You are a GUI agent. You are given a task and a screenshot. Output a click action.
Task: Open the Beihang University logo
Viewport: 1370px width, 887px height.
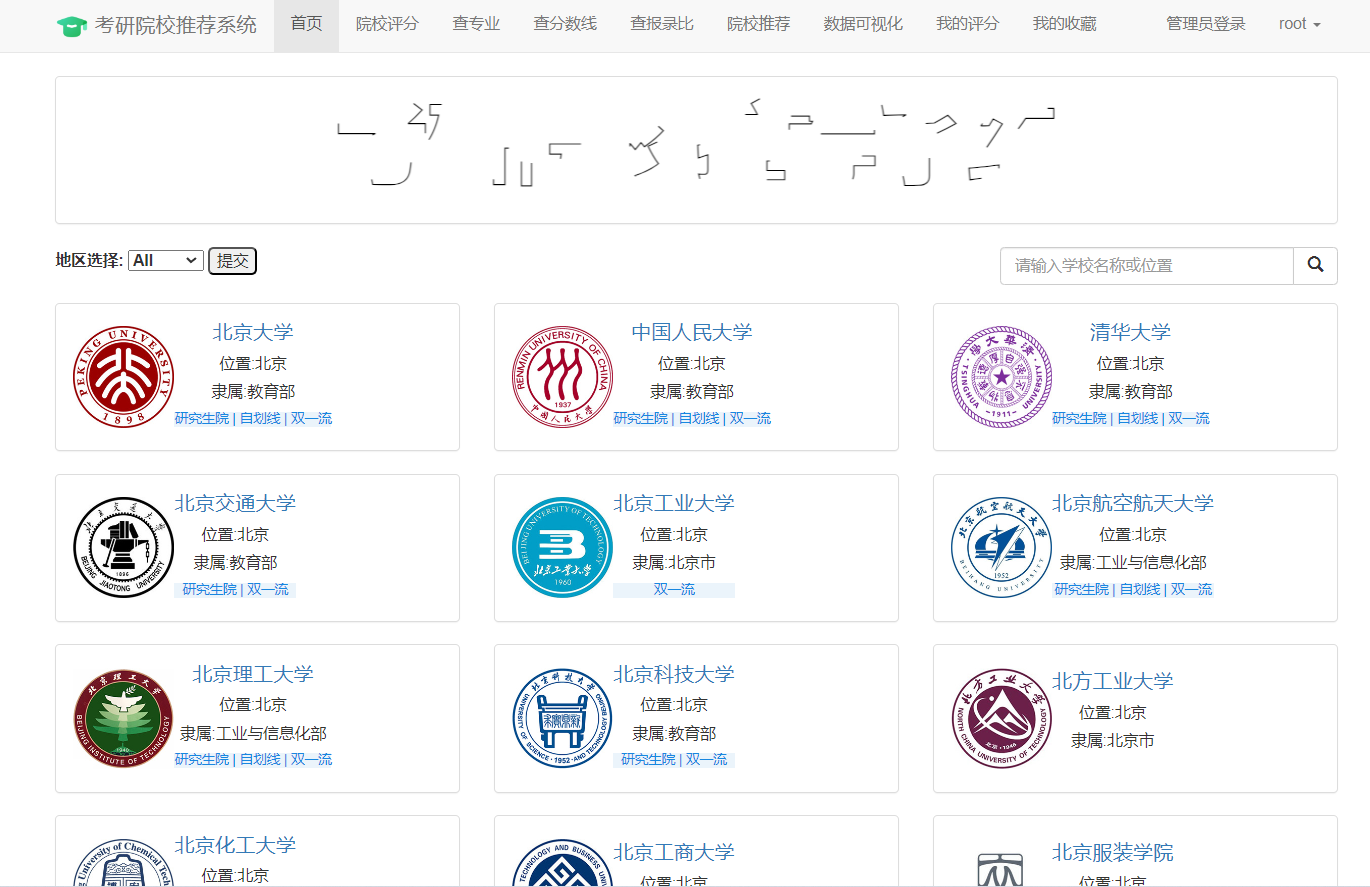pyautogui.click(x=1002, y=548)
